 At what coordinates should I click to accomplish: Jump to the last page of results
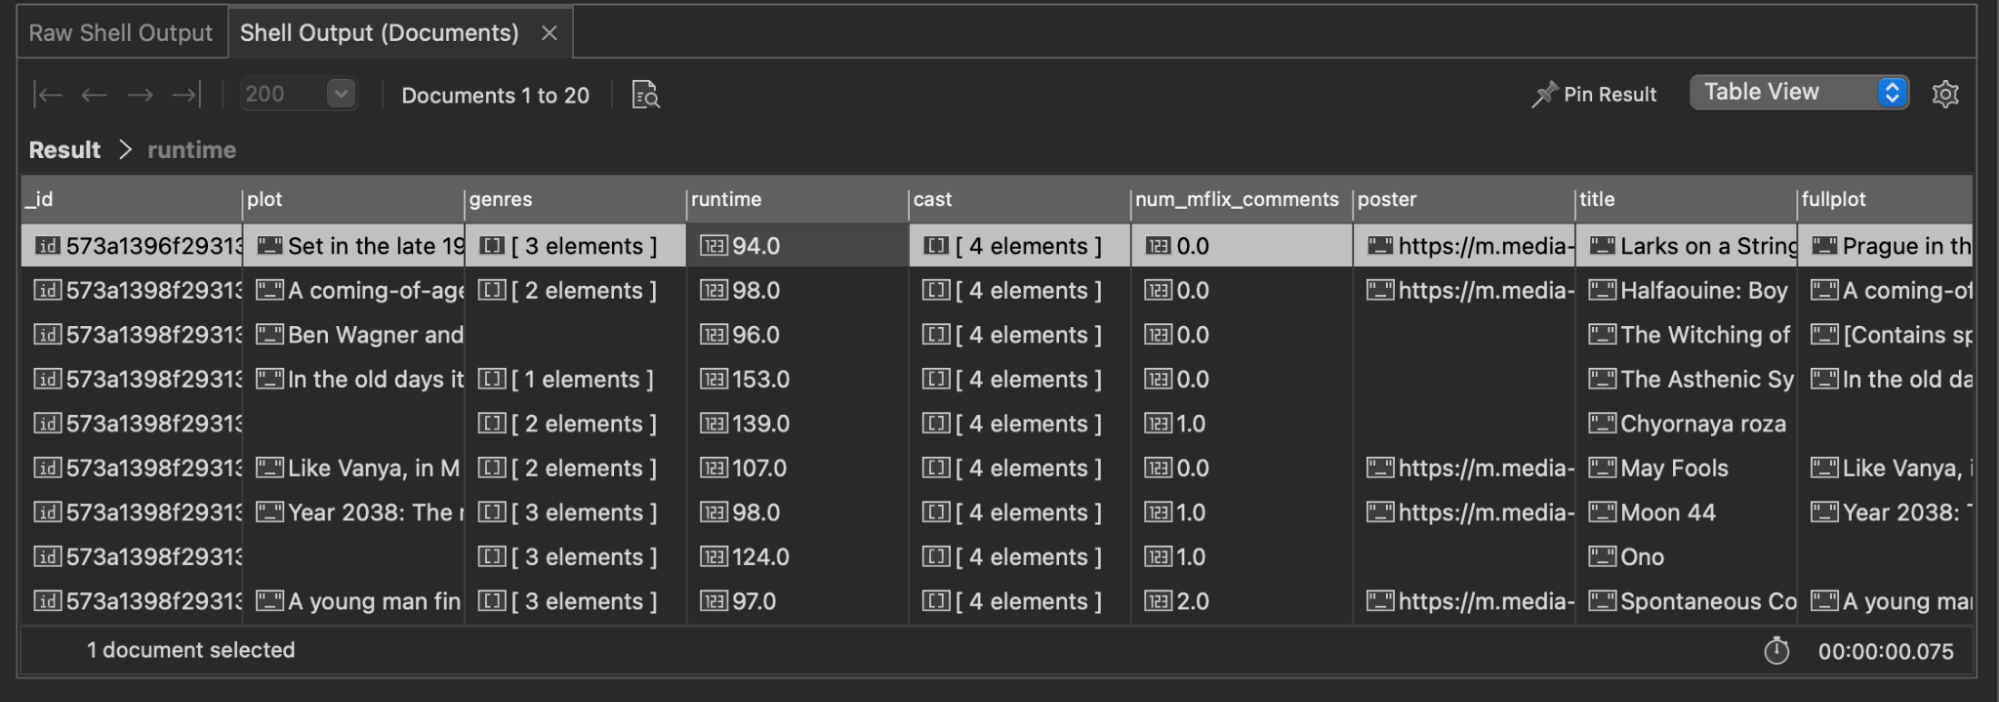185,95
